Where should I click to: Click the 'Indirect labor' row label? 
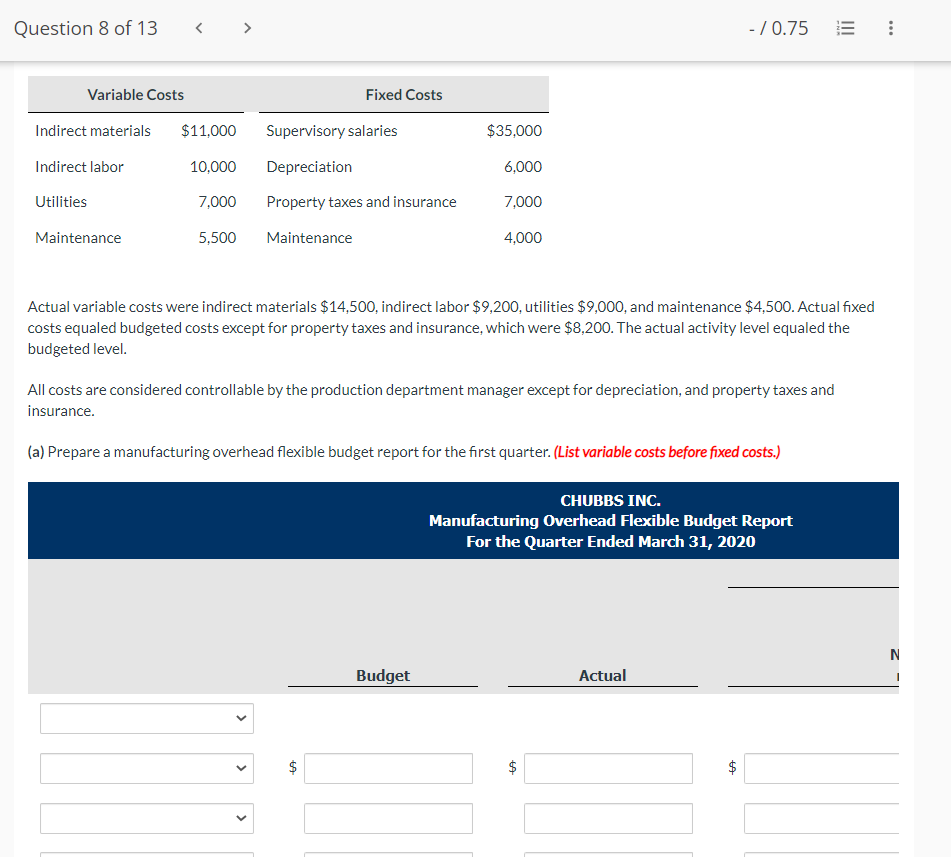click(x=79, y=166)
